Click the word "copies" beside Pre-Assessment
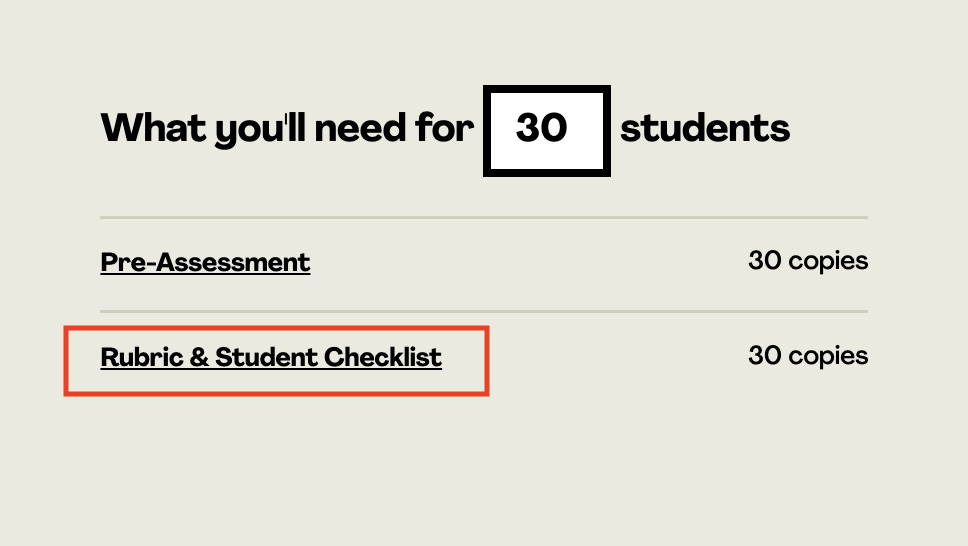Viewport: 968px width, 546px height. click(x=828, y=262)
